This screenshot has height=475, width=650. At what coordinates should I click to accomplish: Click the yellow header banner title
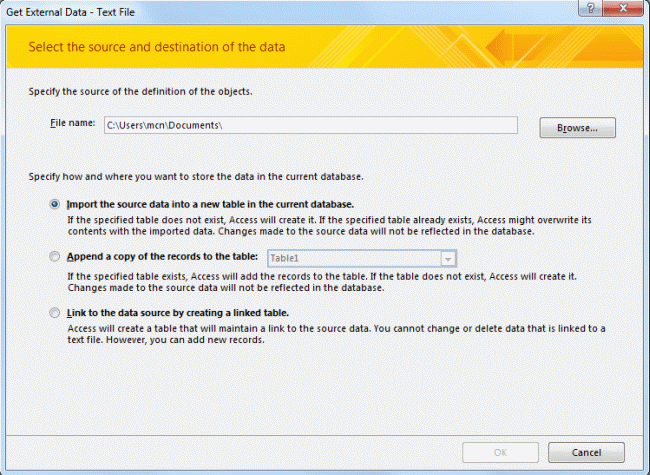[157, 47]
